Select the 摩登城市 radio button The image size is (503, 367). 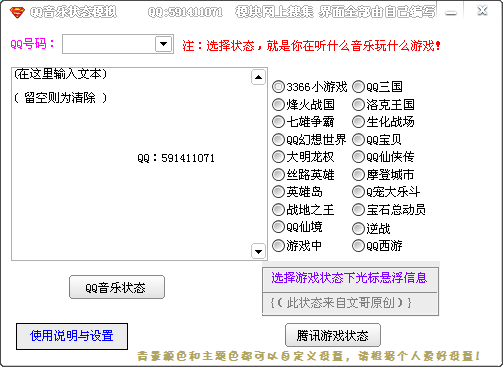point(358,174)
